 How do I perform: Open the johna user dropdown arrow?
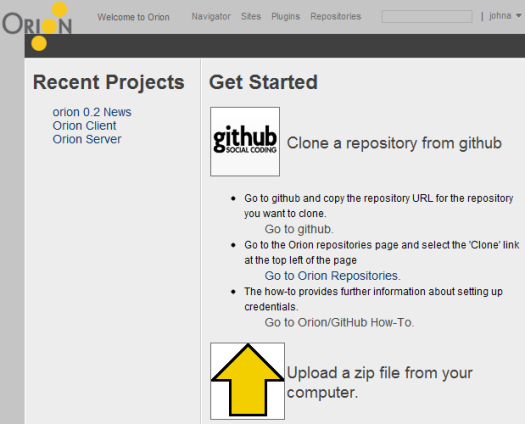click(519, 16)
